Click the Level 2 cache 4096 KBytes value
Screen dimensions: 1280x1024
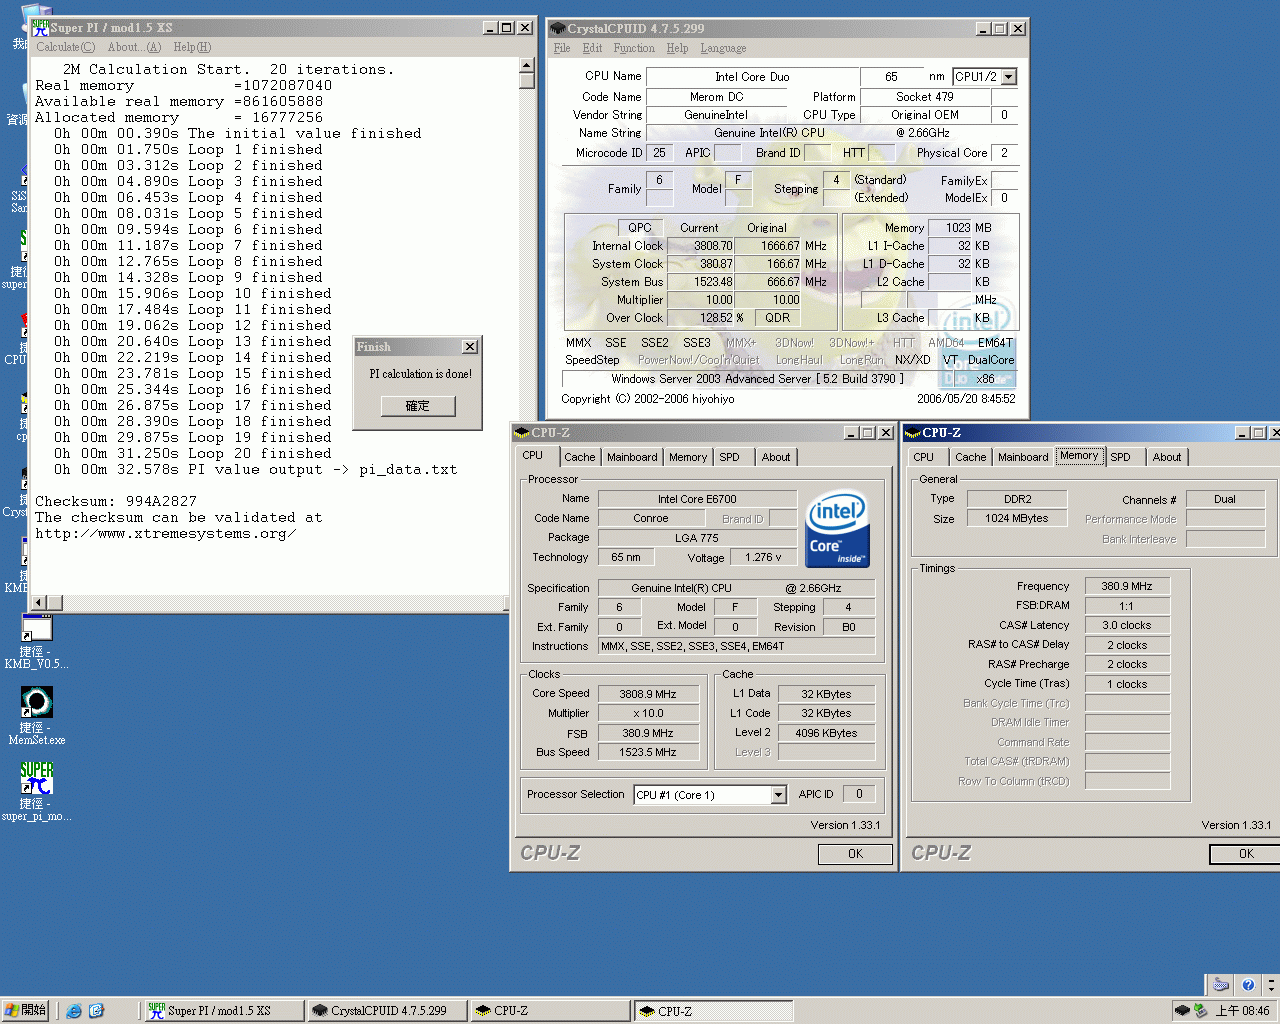click(x=826, y=733)
